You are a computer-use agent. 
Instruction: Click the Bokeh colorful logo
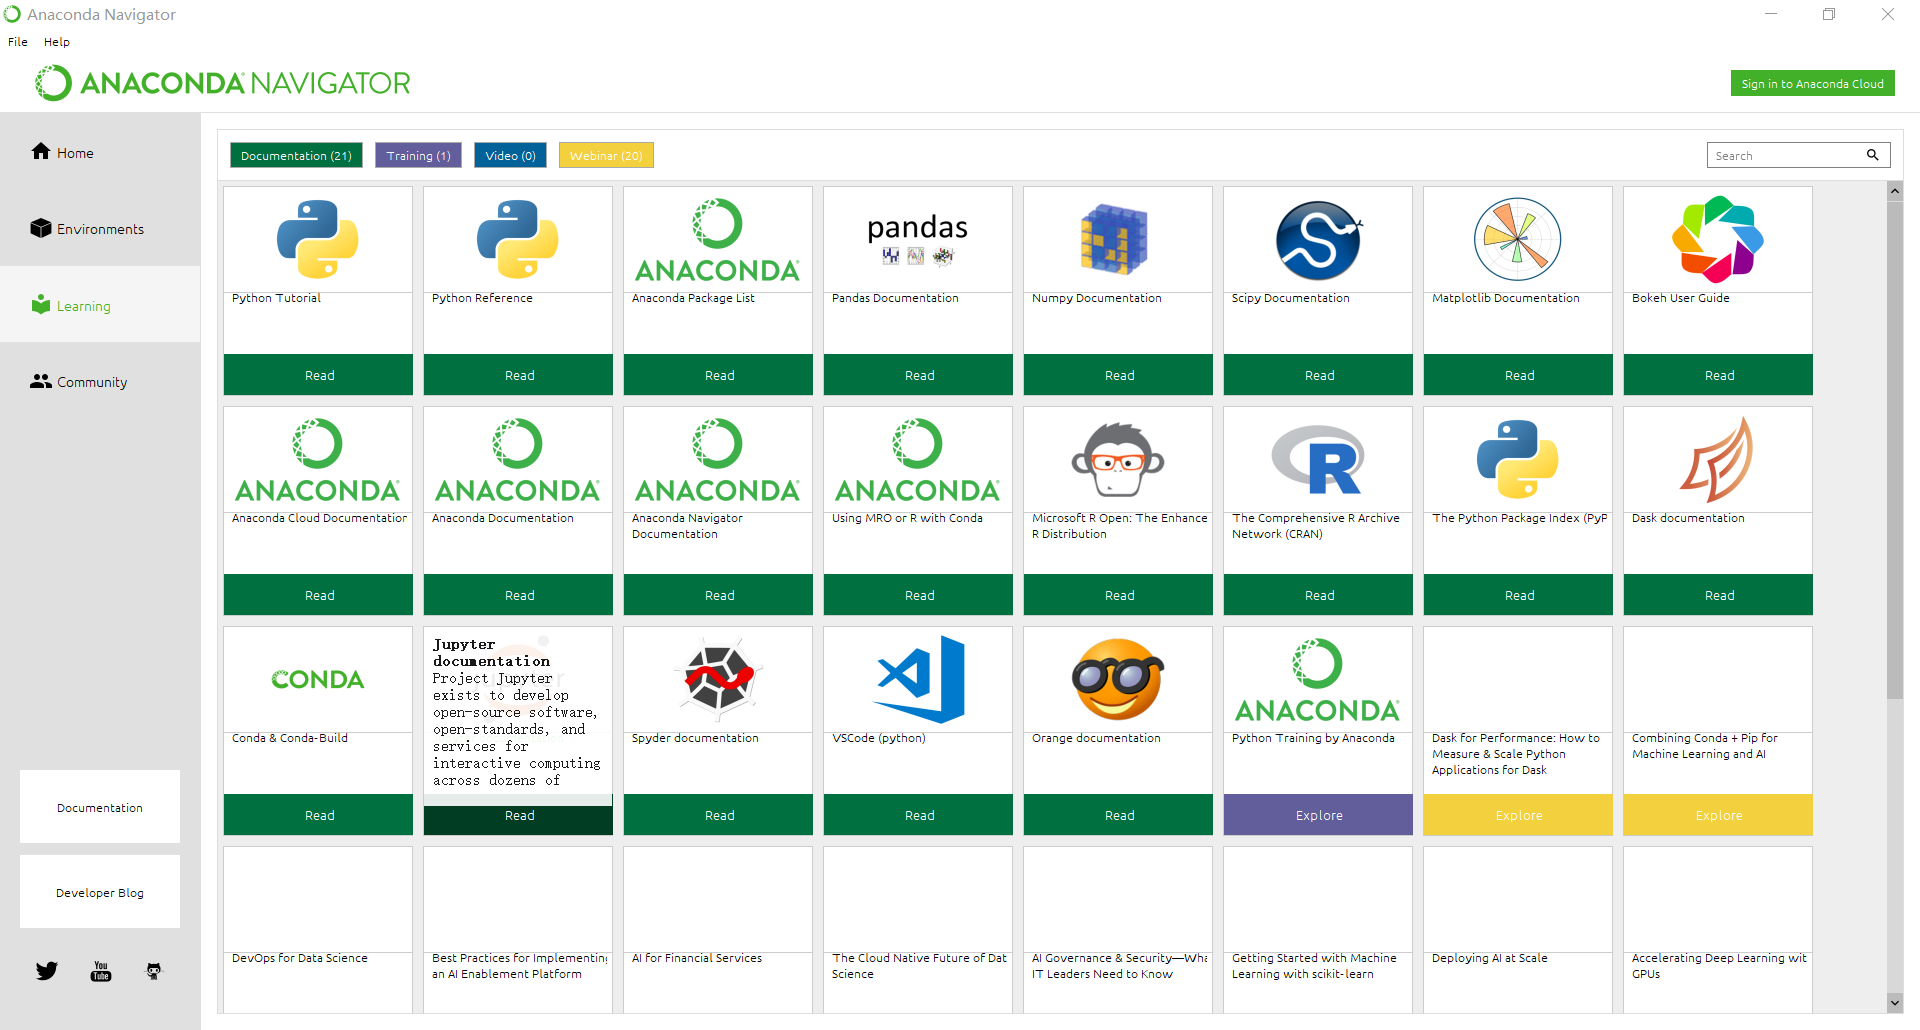[x=1718, y=240]
